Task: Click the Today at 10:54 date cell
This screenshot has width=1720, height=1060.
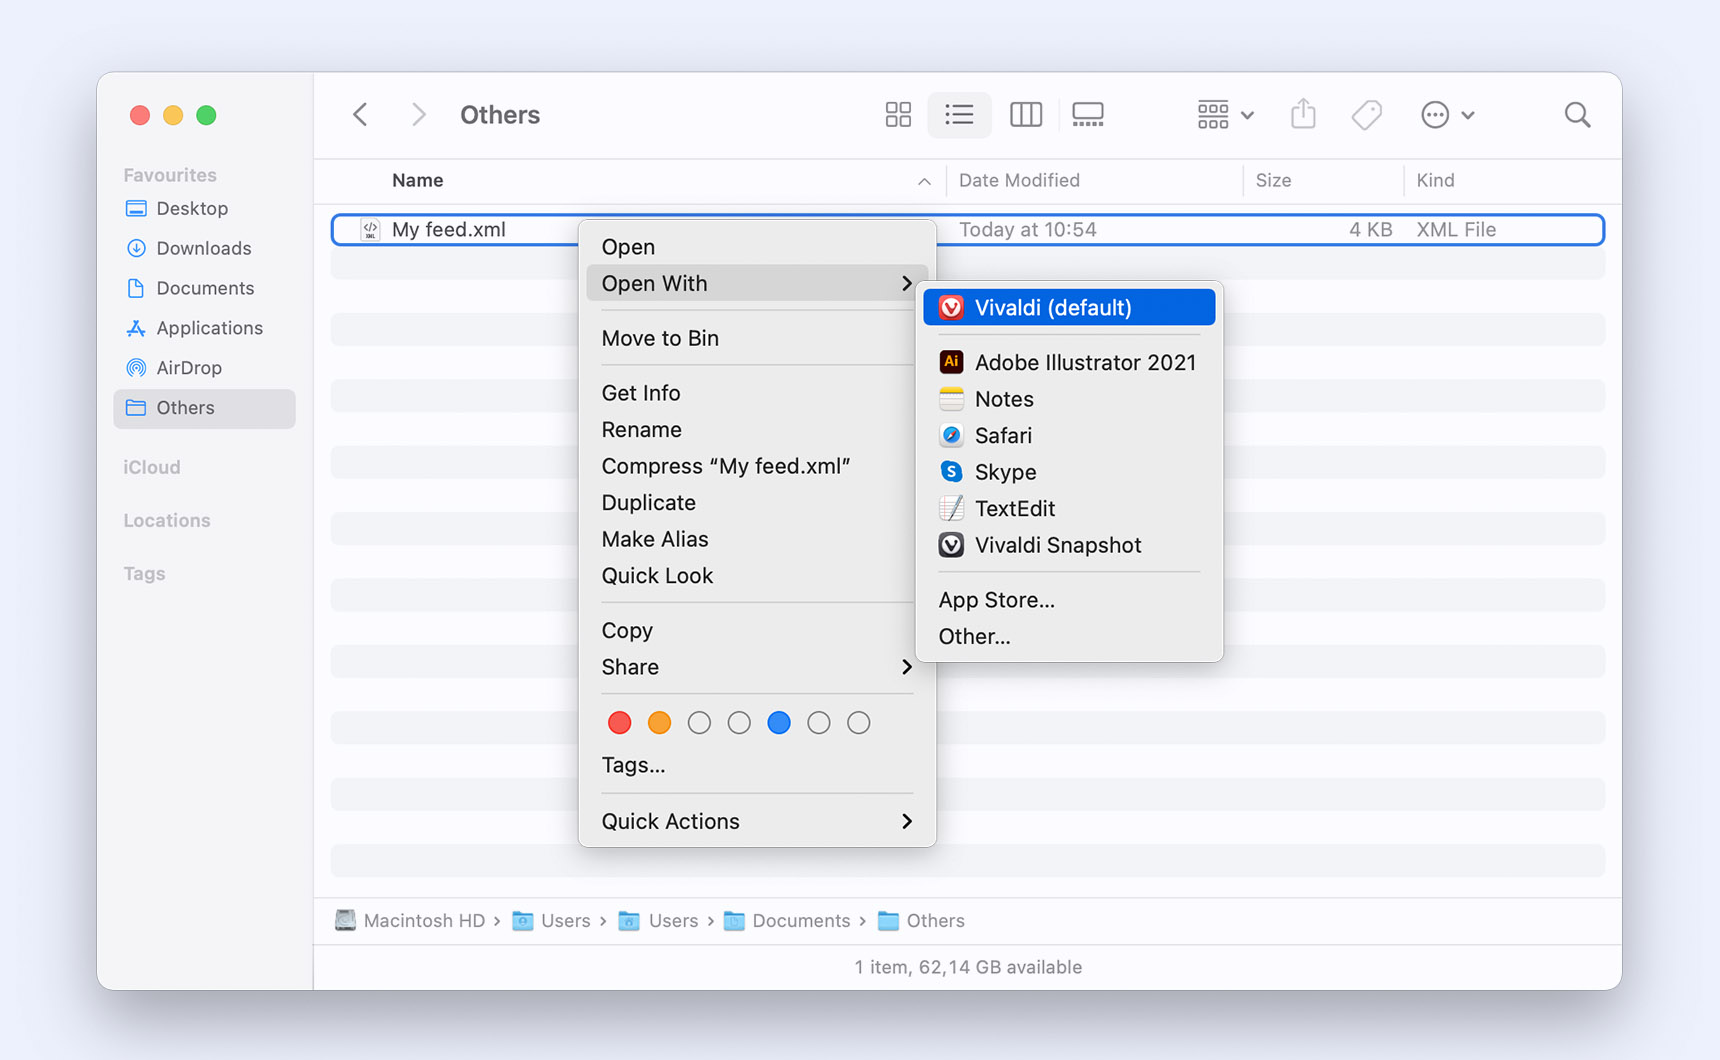Action: [x=1028, y=230]
